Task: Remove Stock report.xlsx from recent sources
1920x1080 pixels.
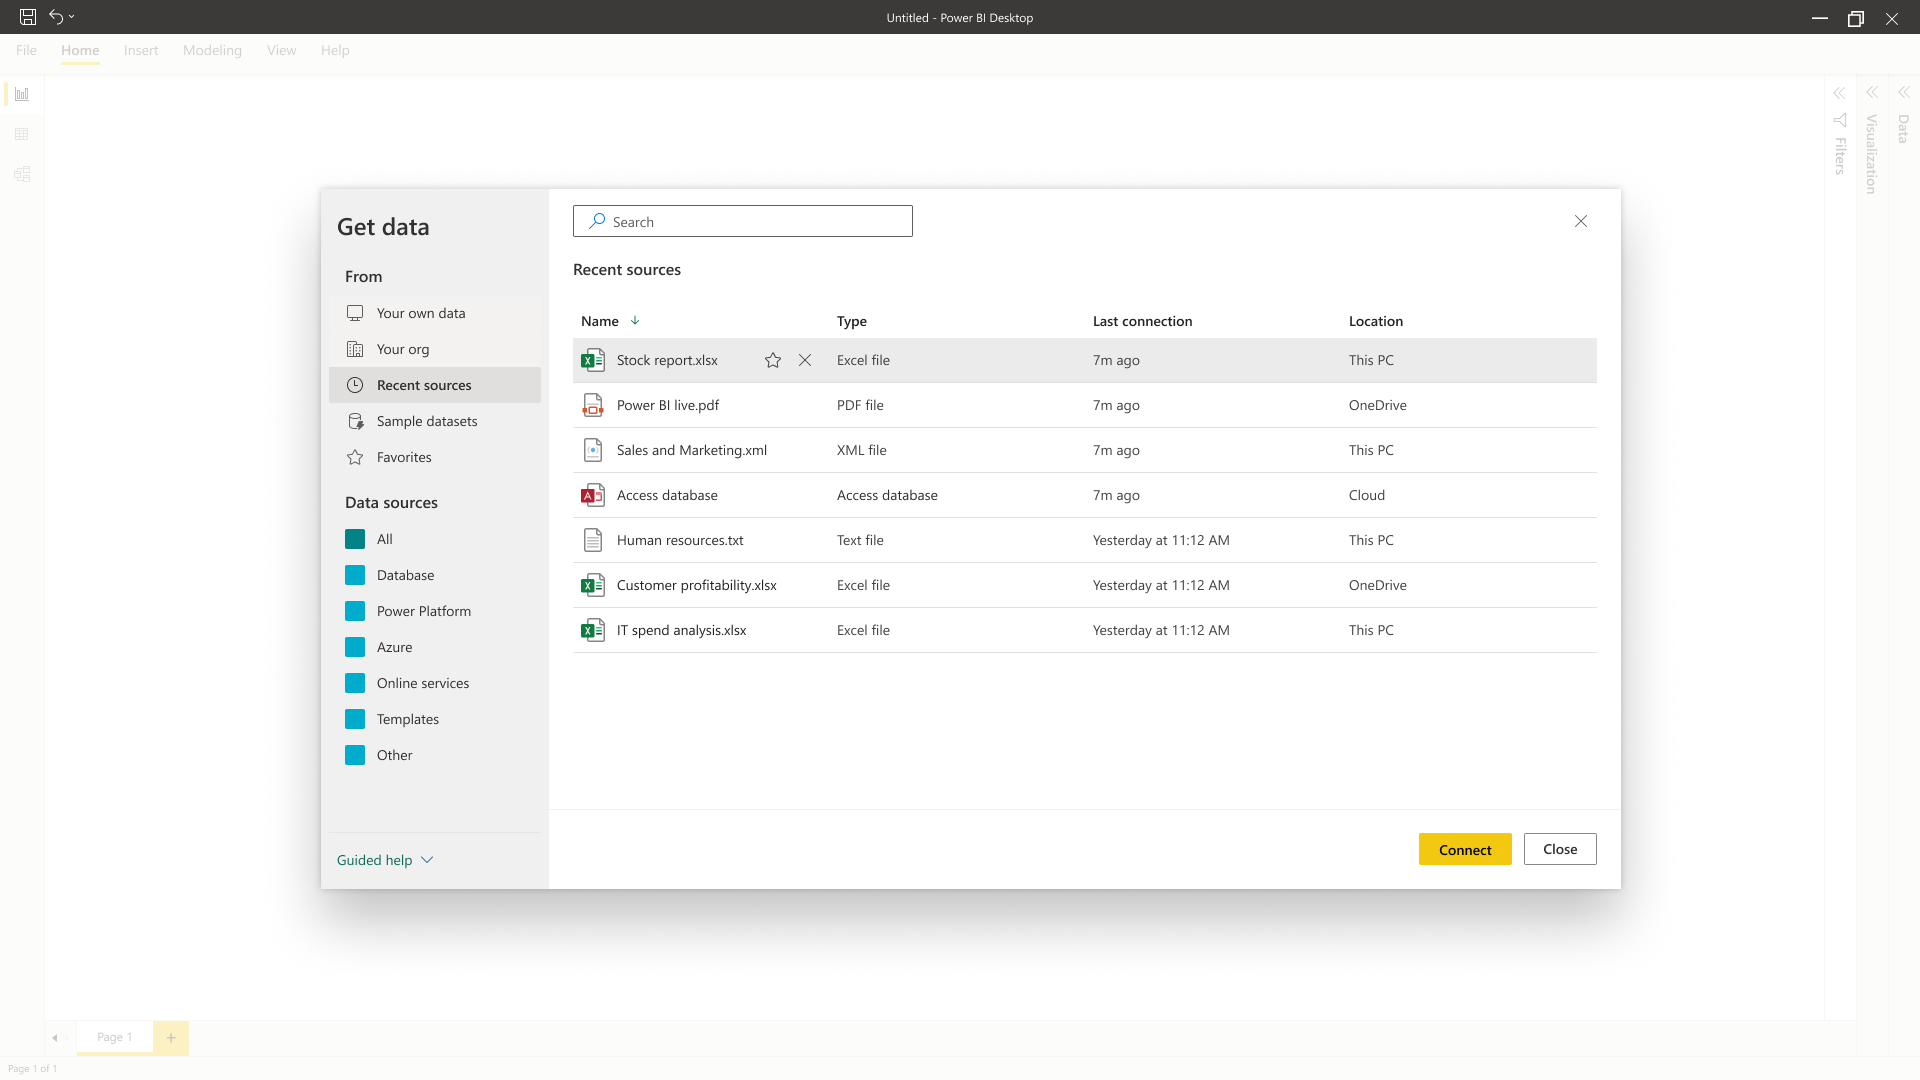Action: (805, 361)
